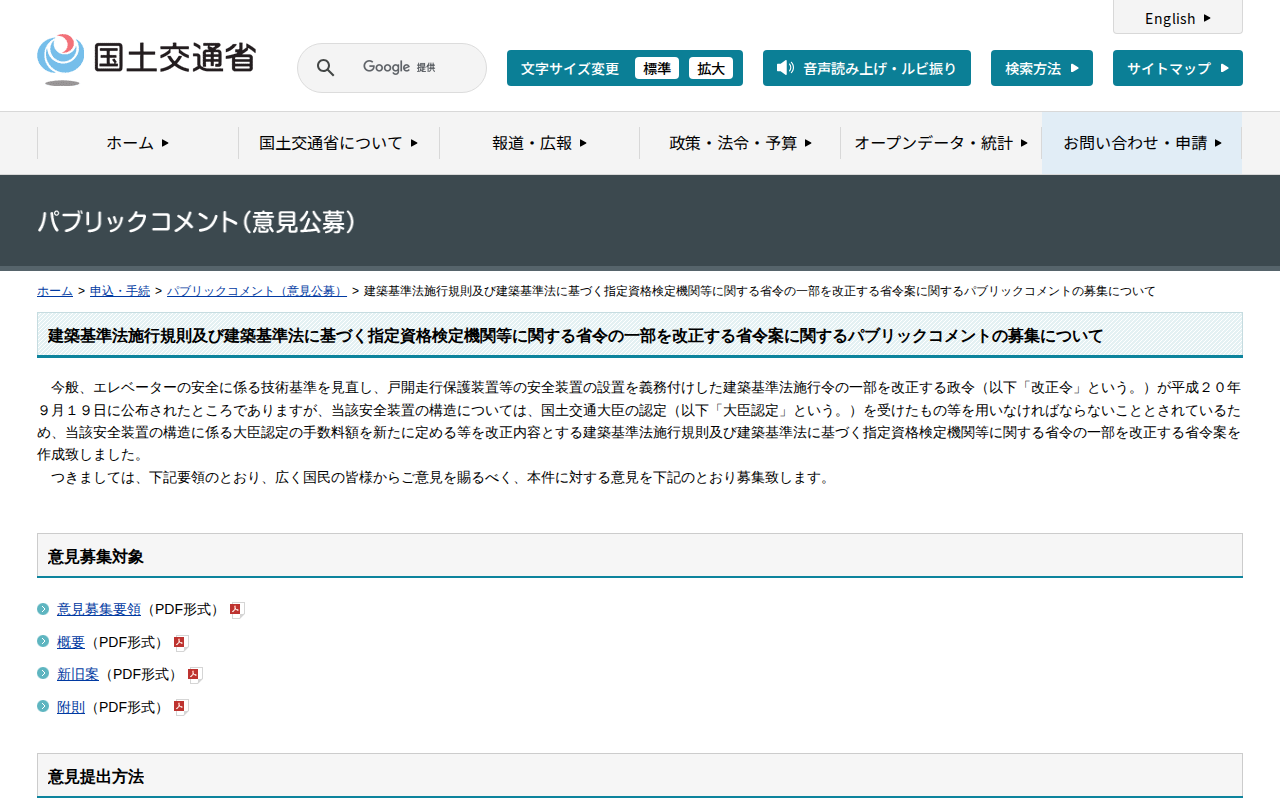Image resolution: width=1280 pixels, height=800 pixels.
Task: Go to パブリックコメント(意見公募) breadcrumb link
Action: coord(256,291)
